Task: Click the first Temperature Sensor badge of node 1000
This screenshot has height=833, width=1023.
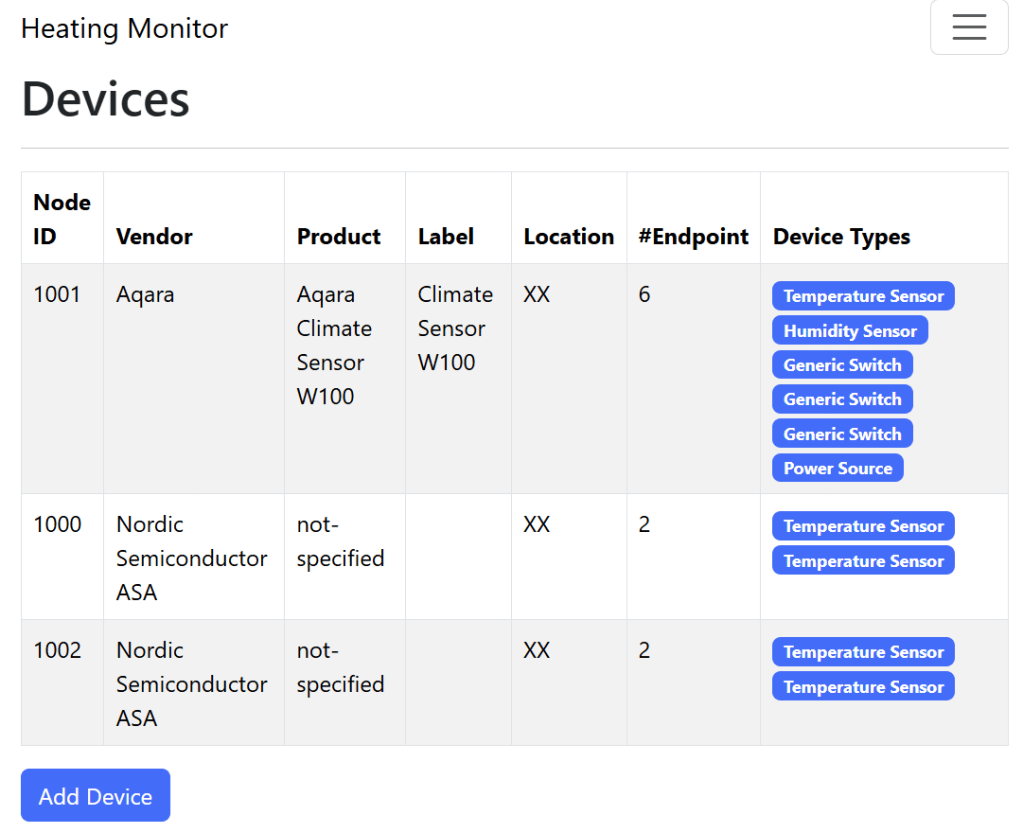Action: coord(862,525)
